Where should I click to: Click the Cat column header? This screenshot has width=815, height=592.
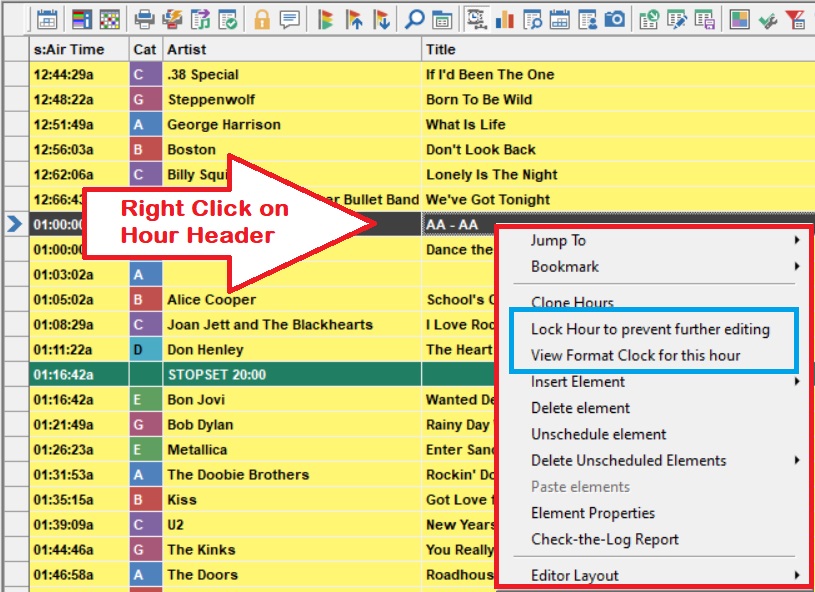pos(146,49)
